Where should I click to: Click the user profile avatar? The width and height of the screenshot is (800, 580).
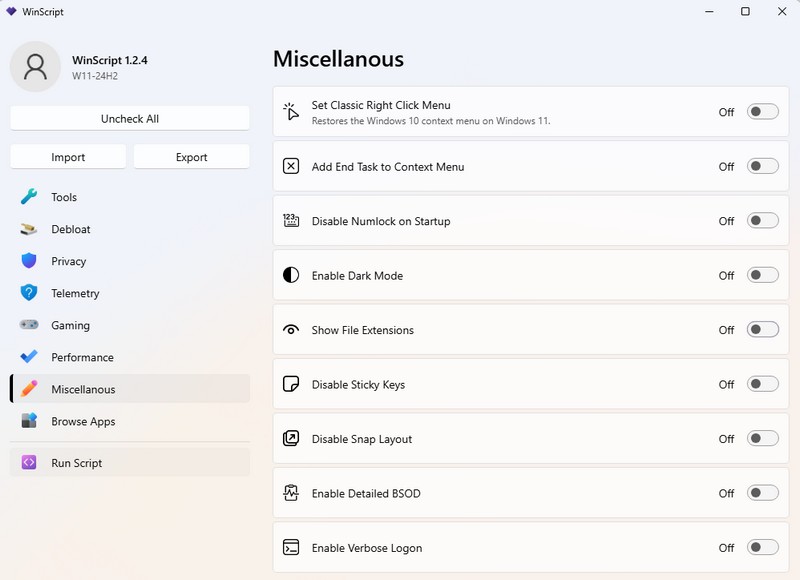35,66
